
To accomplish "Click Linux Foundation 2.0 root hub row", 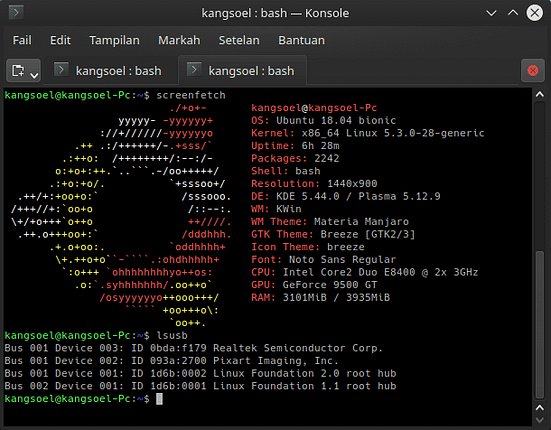I will click(x=200, y=373).
